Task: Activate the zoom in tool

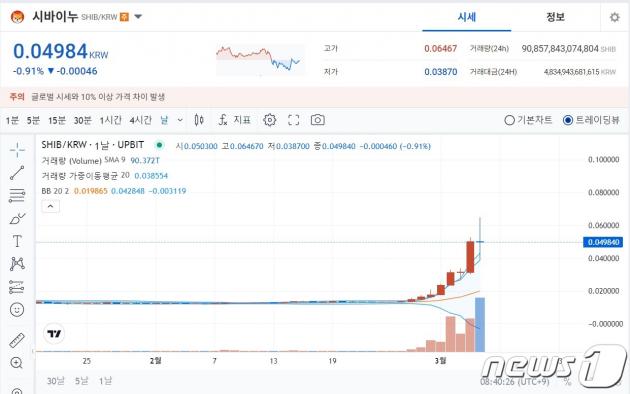Action: click(x=17, y=363)
